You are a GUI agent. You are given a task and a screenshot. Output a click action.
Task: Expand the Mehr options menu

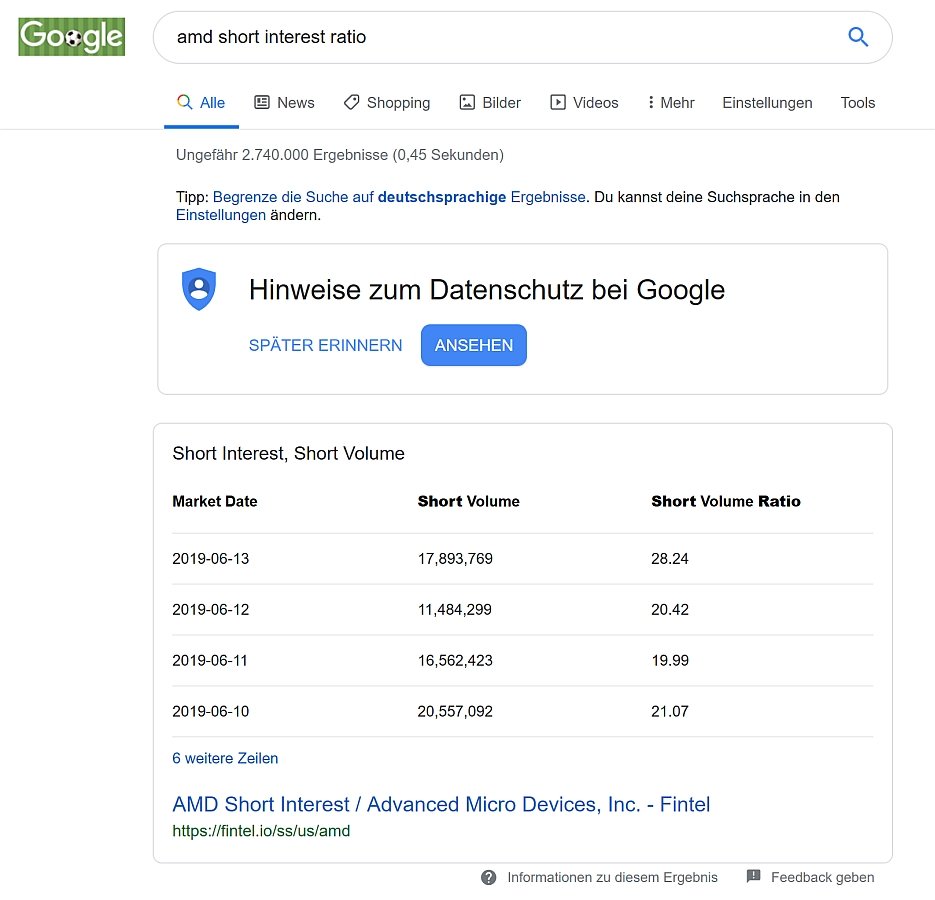[671, 102]
